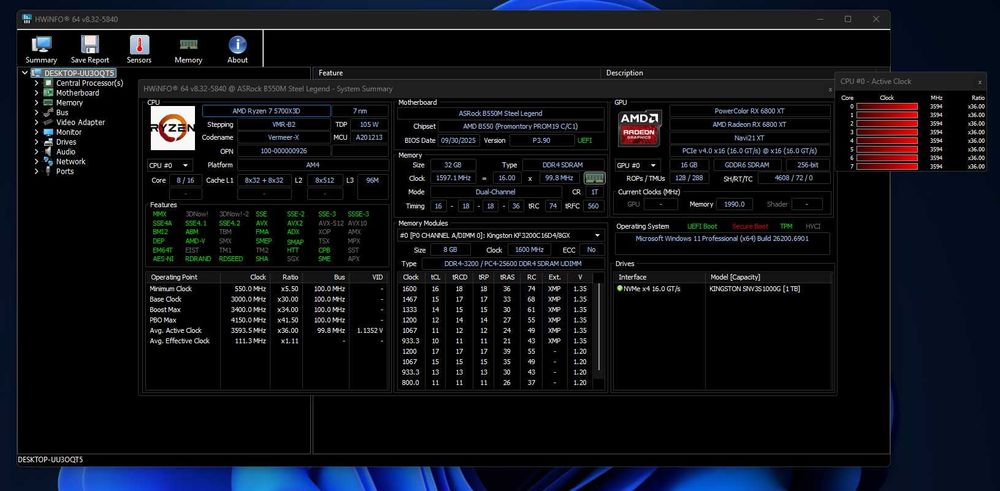The image size is (1000, 491).
Task: Click the NVMe x4 16.0 GT/s interface entry
Action: pyautogui.click(x=649, y=288)
